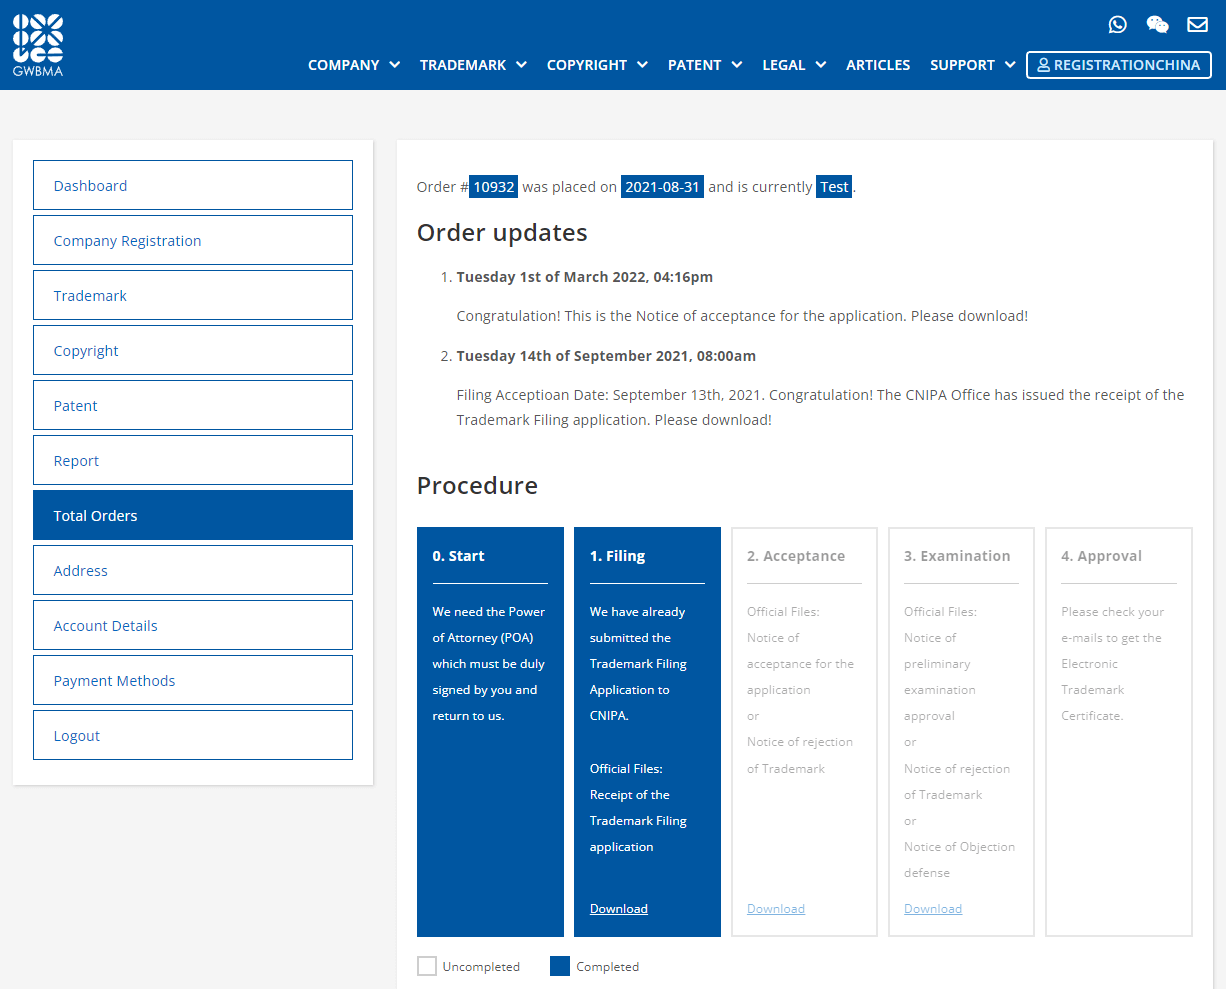This screenshot has height=989, width=1226.
Task: Click the Tuesday 1st of March 2022 update
Action: coord(585,277)
